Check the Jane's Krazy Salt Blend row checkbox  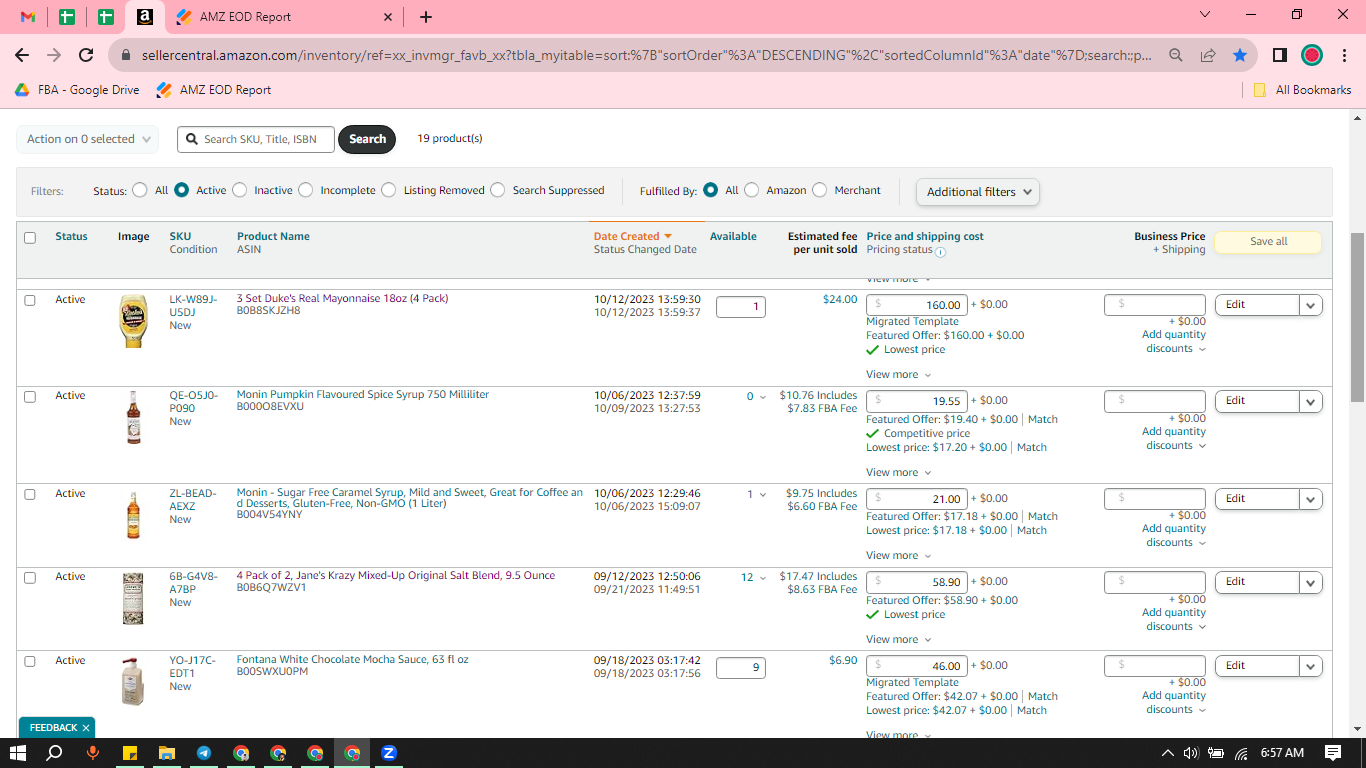(30, 578)
